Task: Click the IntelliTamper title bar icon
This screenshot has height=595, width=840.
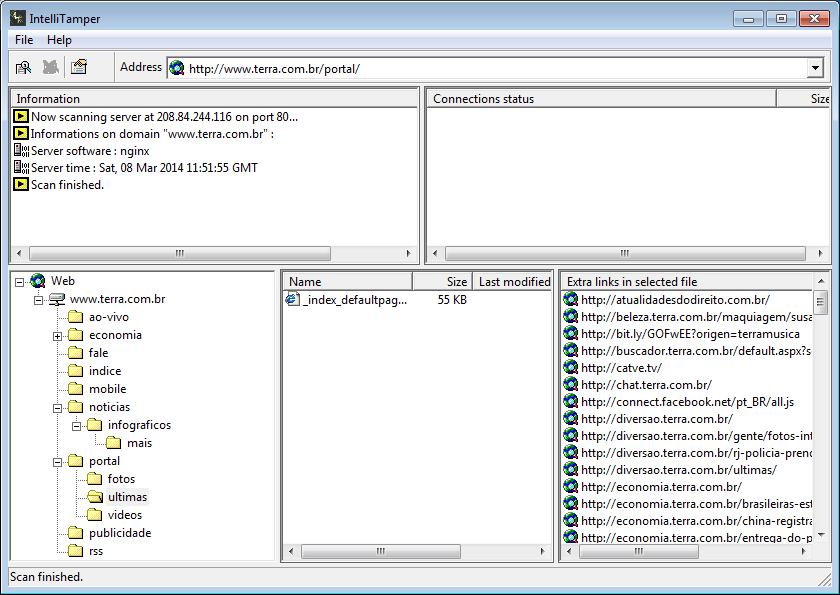Action: [x=18, y=18]
